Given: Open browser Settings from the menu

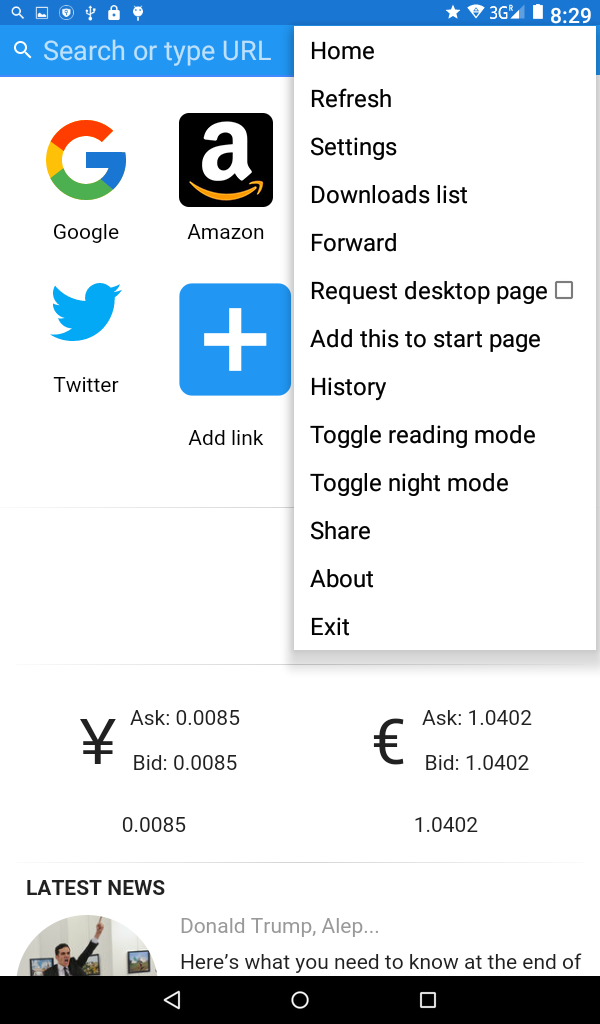Looking at the screenshot, I should point(353,147).
